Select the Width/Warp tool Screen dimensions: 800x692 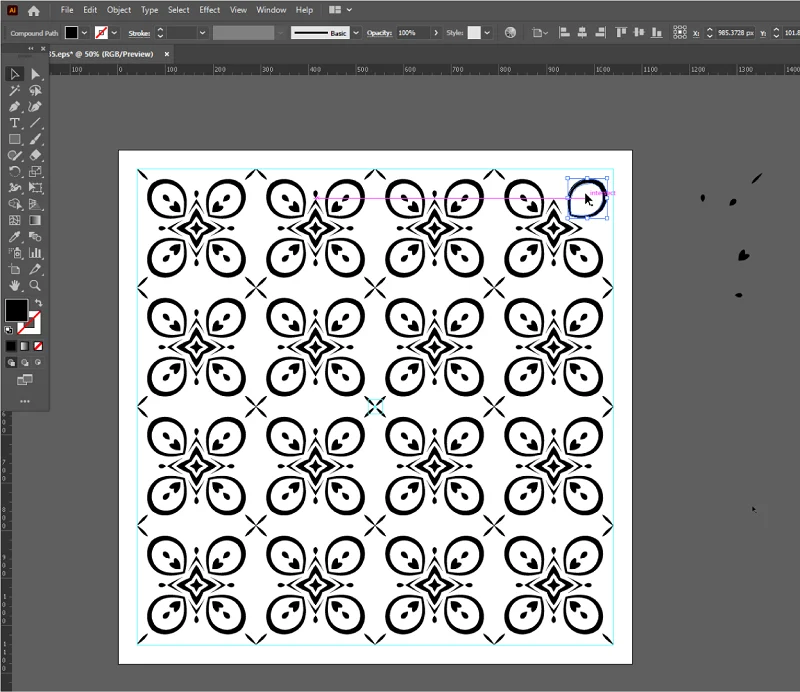tap(14, 188)
